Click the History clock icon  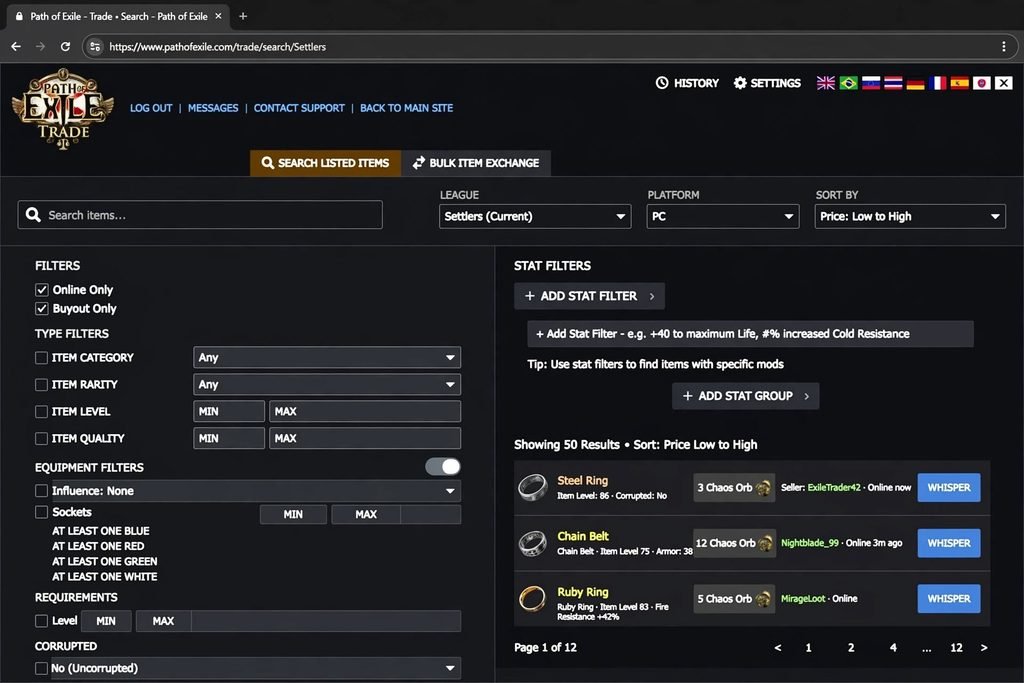[662, 83]
